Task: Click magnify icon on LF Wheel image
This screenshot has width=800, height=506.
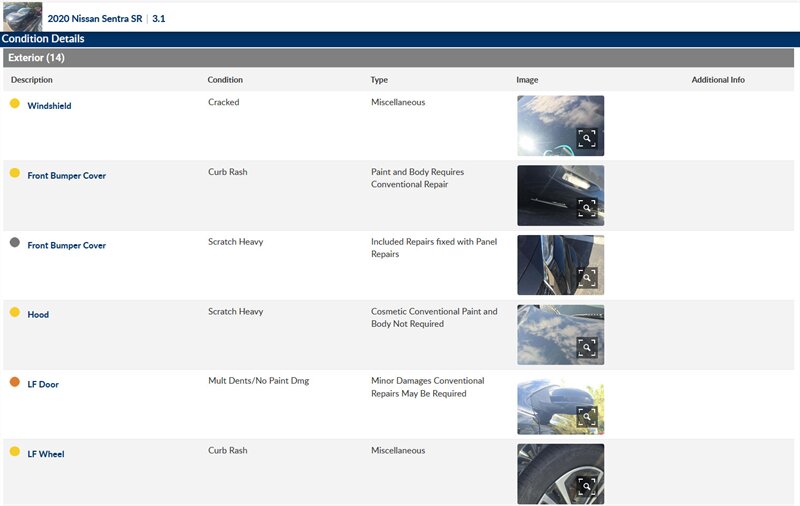Action: pos(587,486)
